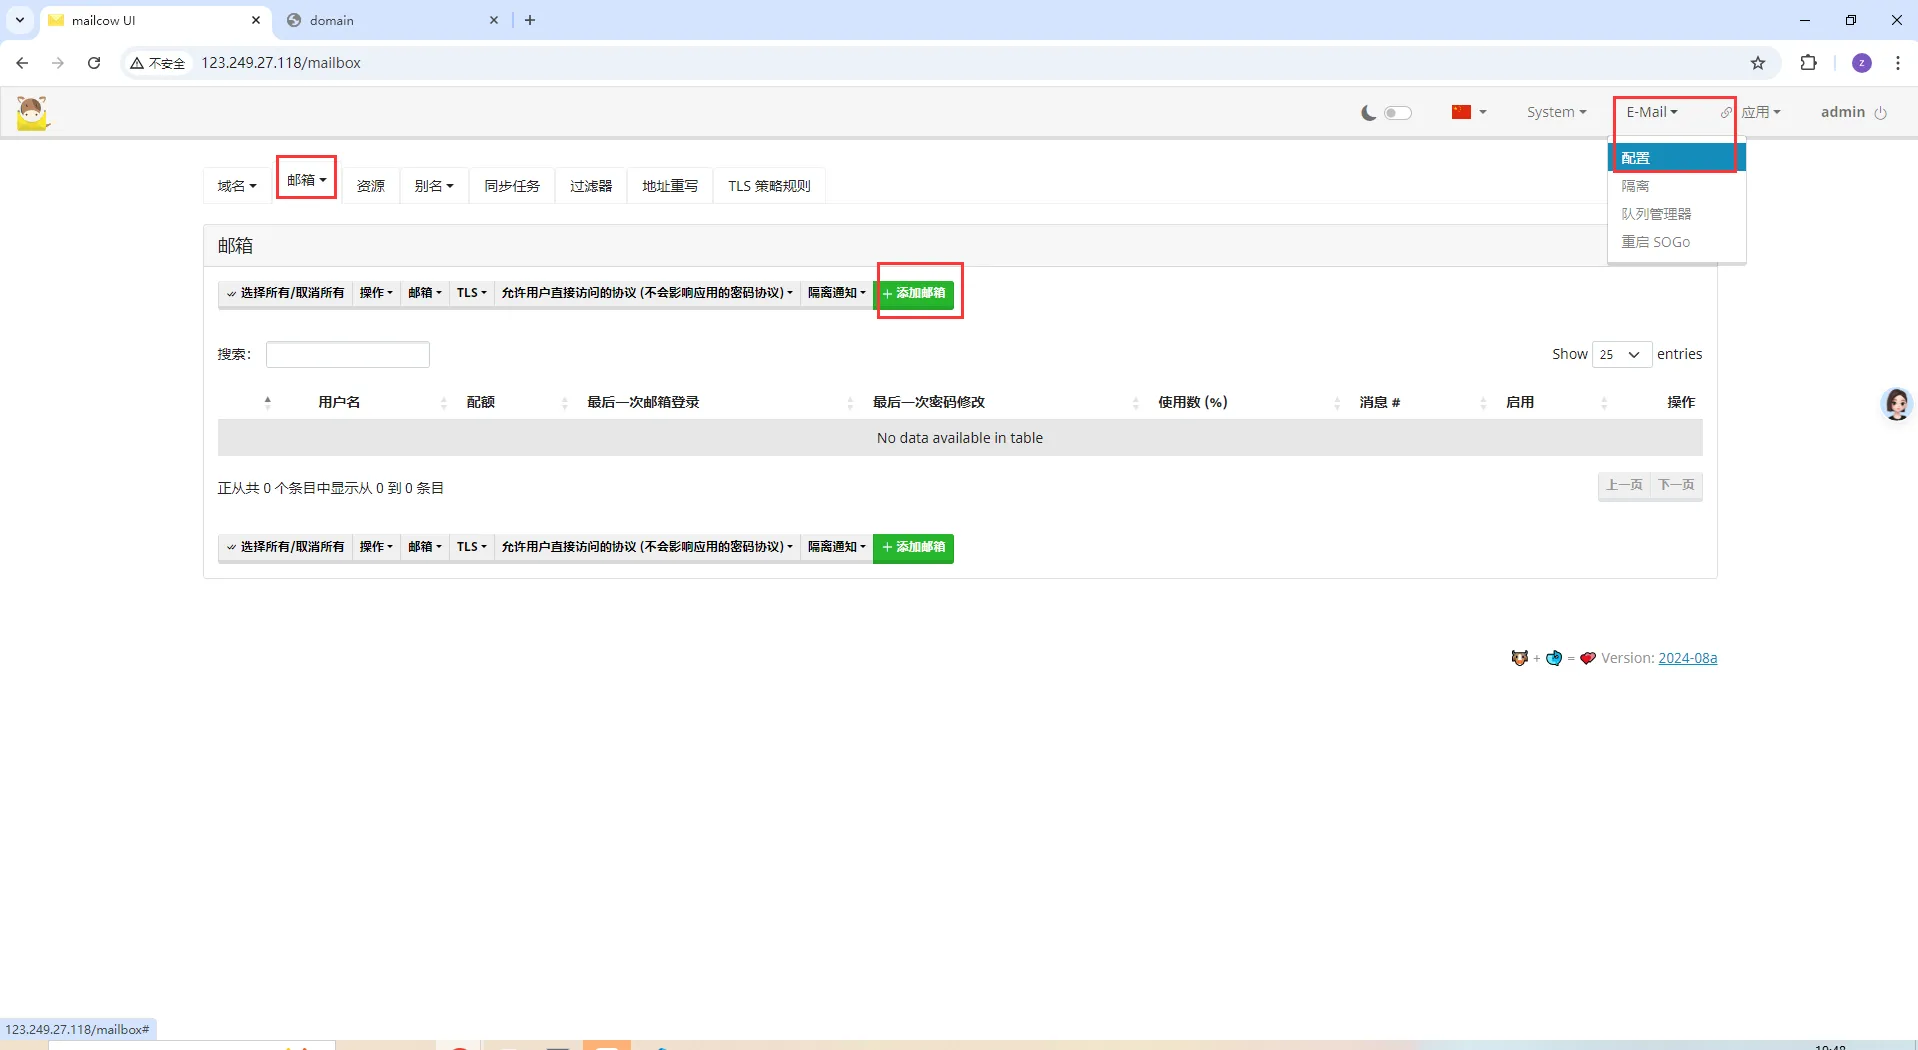
Task: Select 队列管理器 in the E-Mail menu
Action: coord(1677,214)
